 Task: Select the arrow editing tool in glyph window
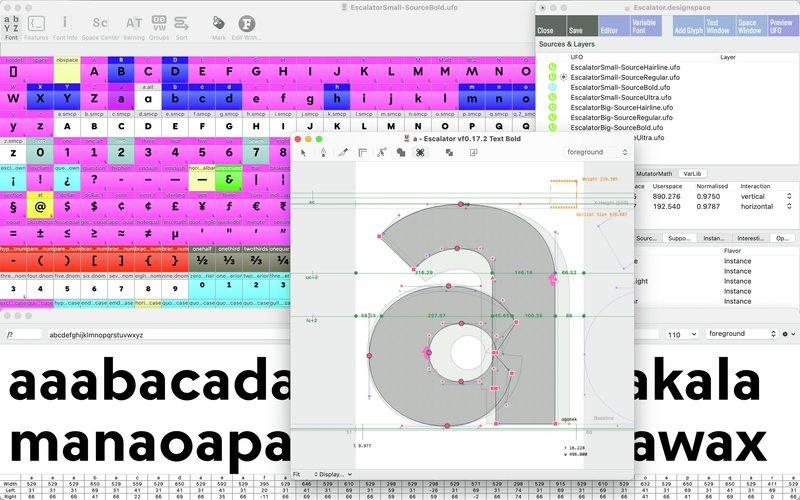305,153
